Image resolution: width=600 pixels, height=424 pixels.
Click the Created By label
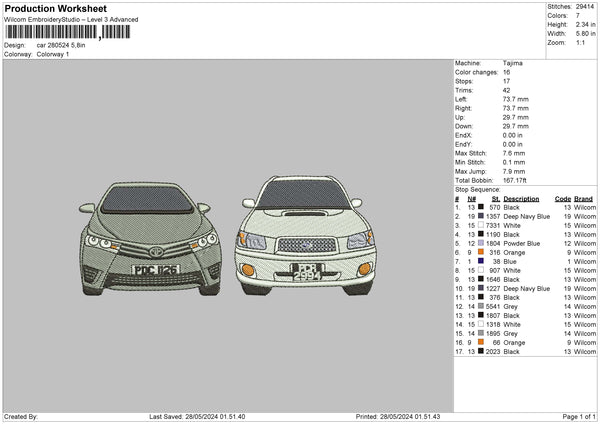coord(21,416)
